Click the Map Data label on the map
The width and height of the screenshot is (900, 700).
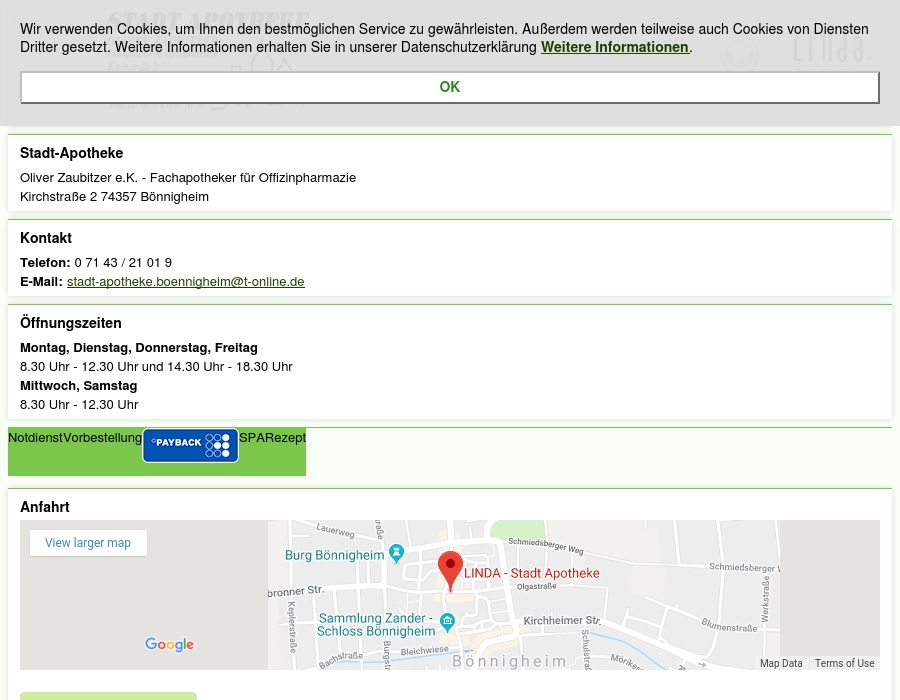coord(781,663)
